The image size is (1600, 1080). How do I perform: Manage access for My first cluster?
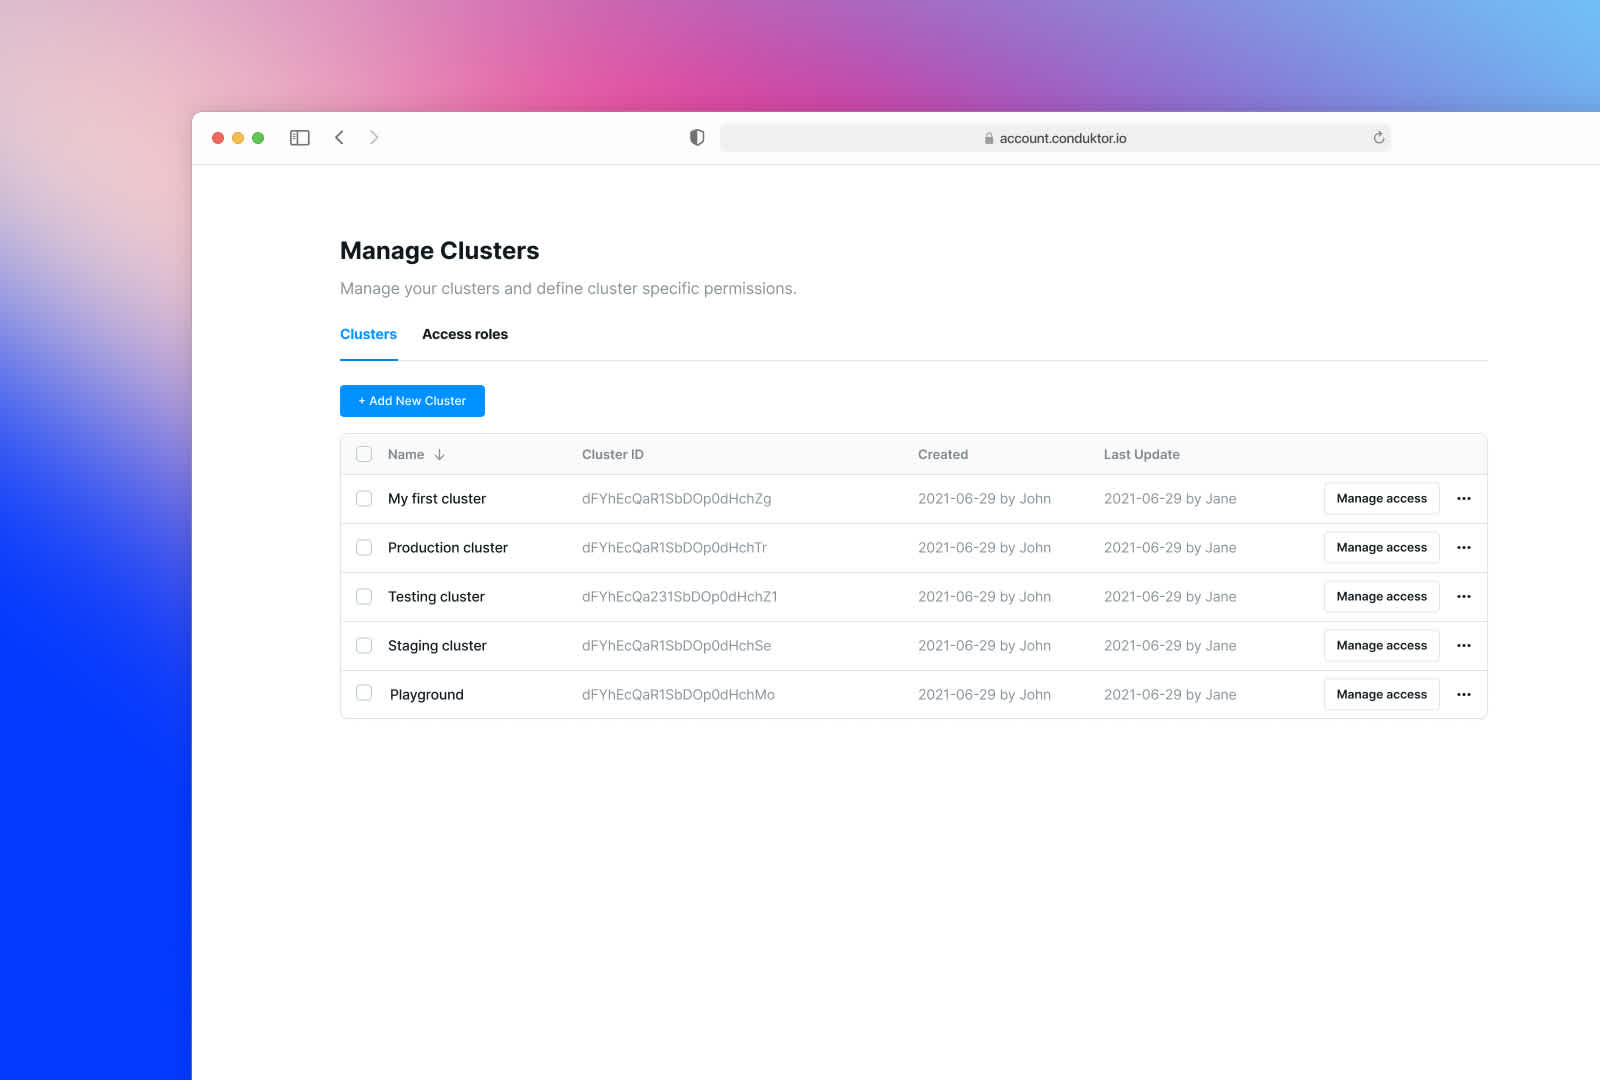click(1382, 499)
